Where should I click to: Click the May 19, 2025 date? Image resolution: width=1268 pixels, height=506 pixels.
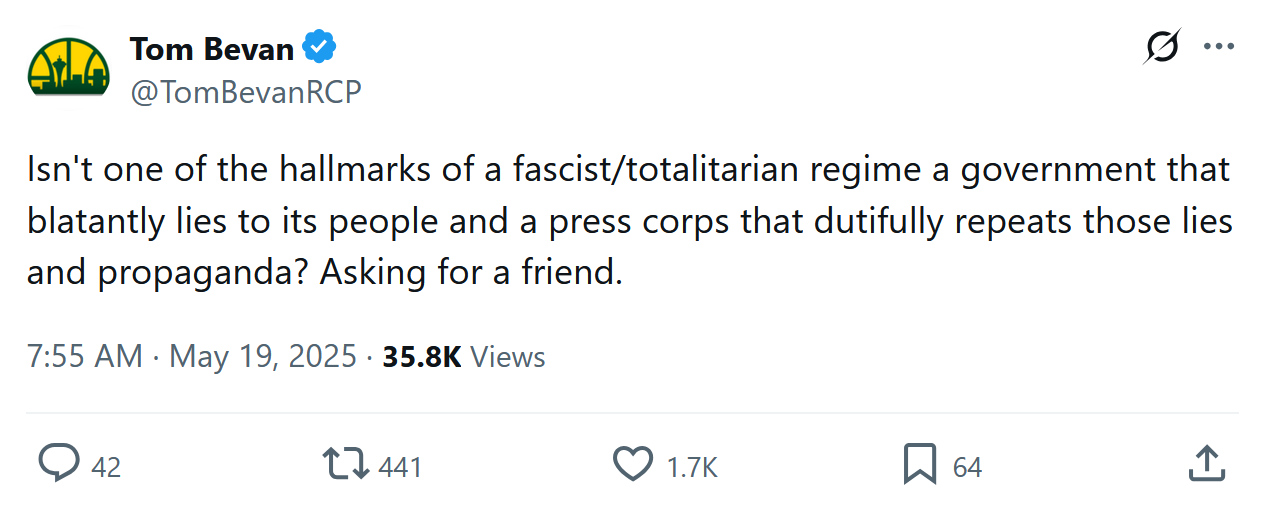tap(263, 357)
